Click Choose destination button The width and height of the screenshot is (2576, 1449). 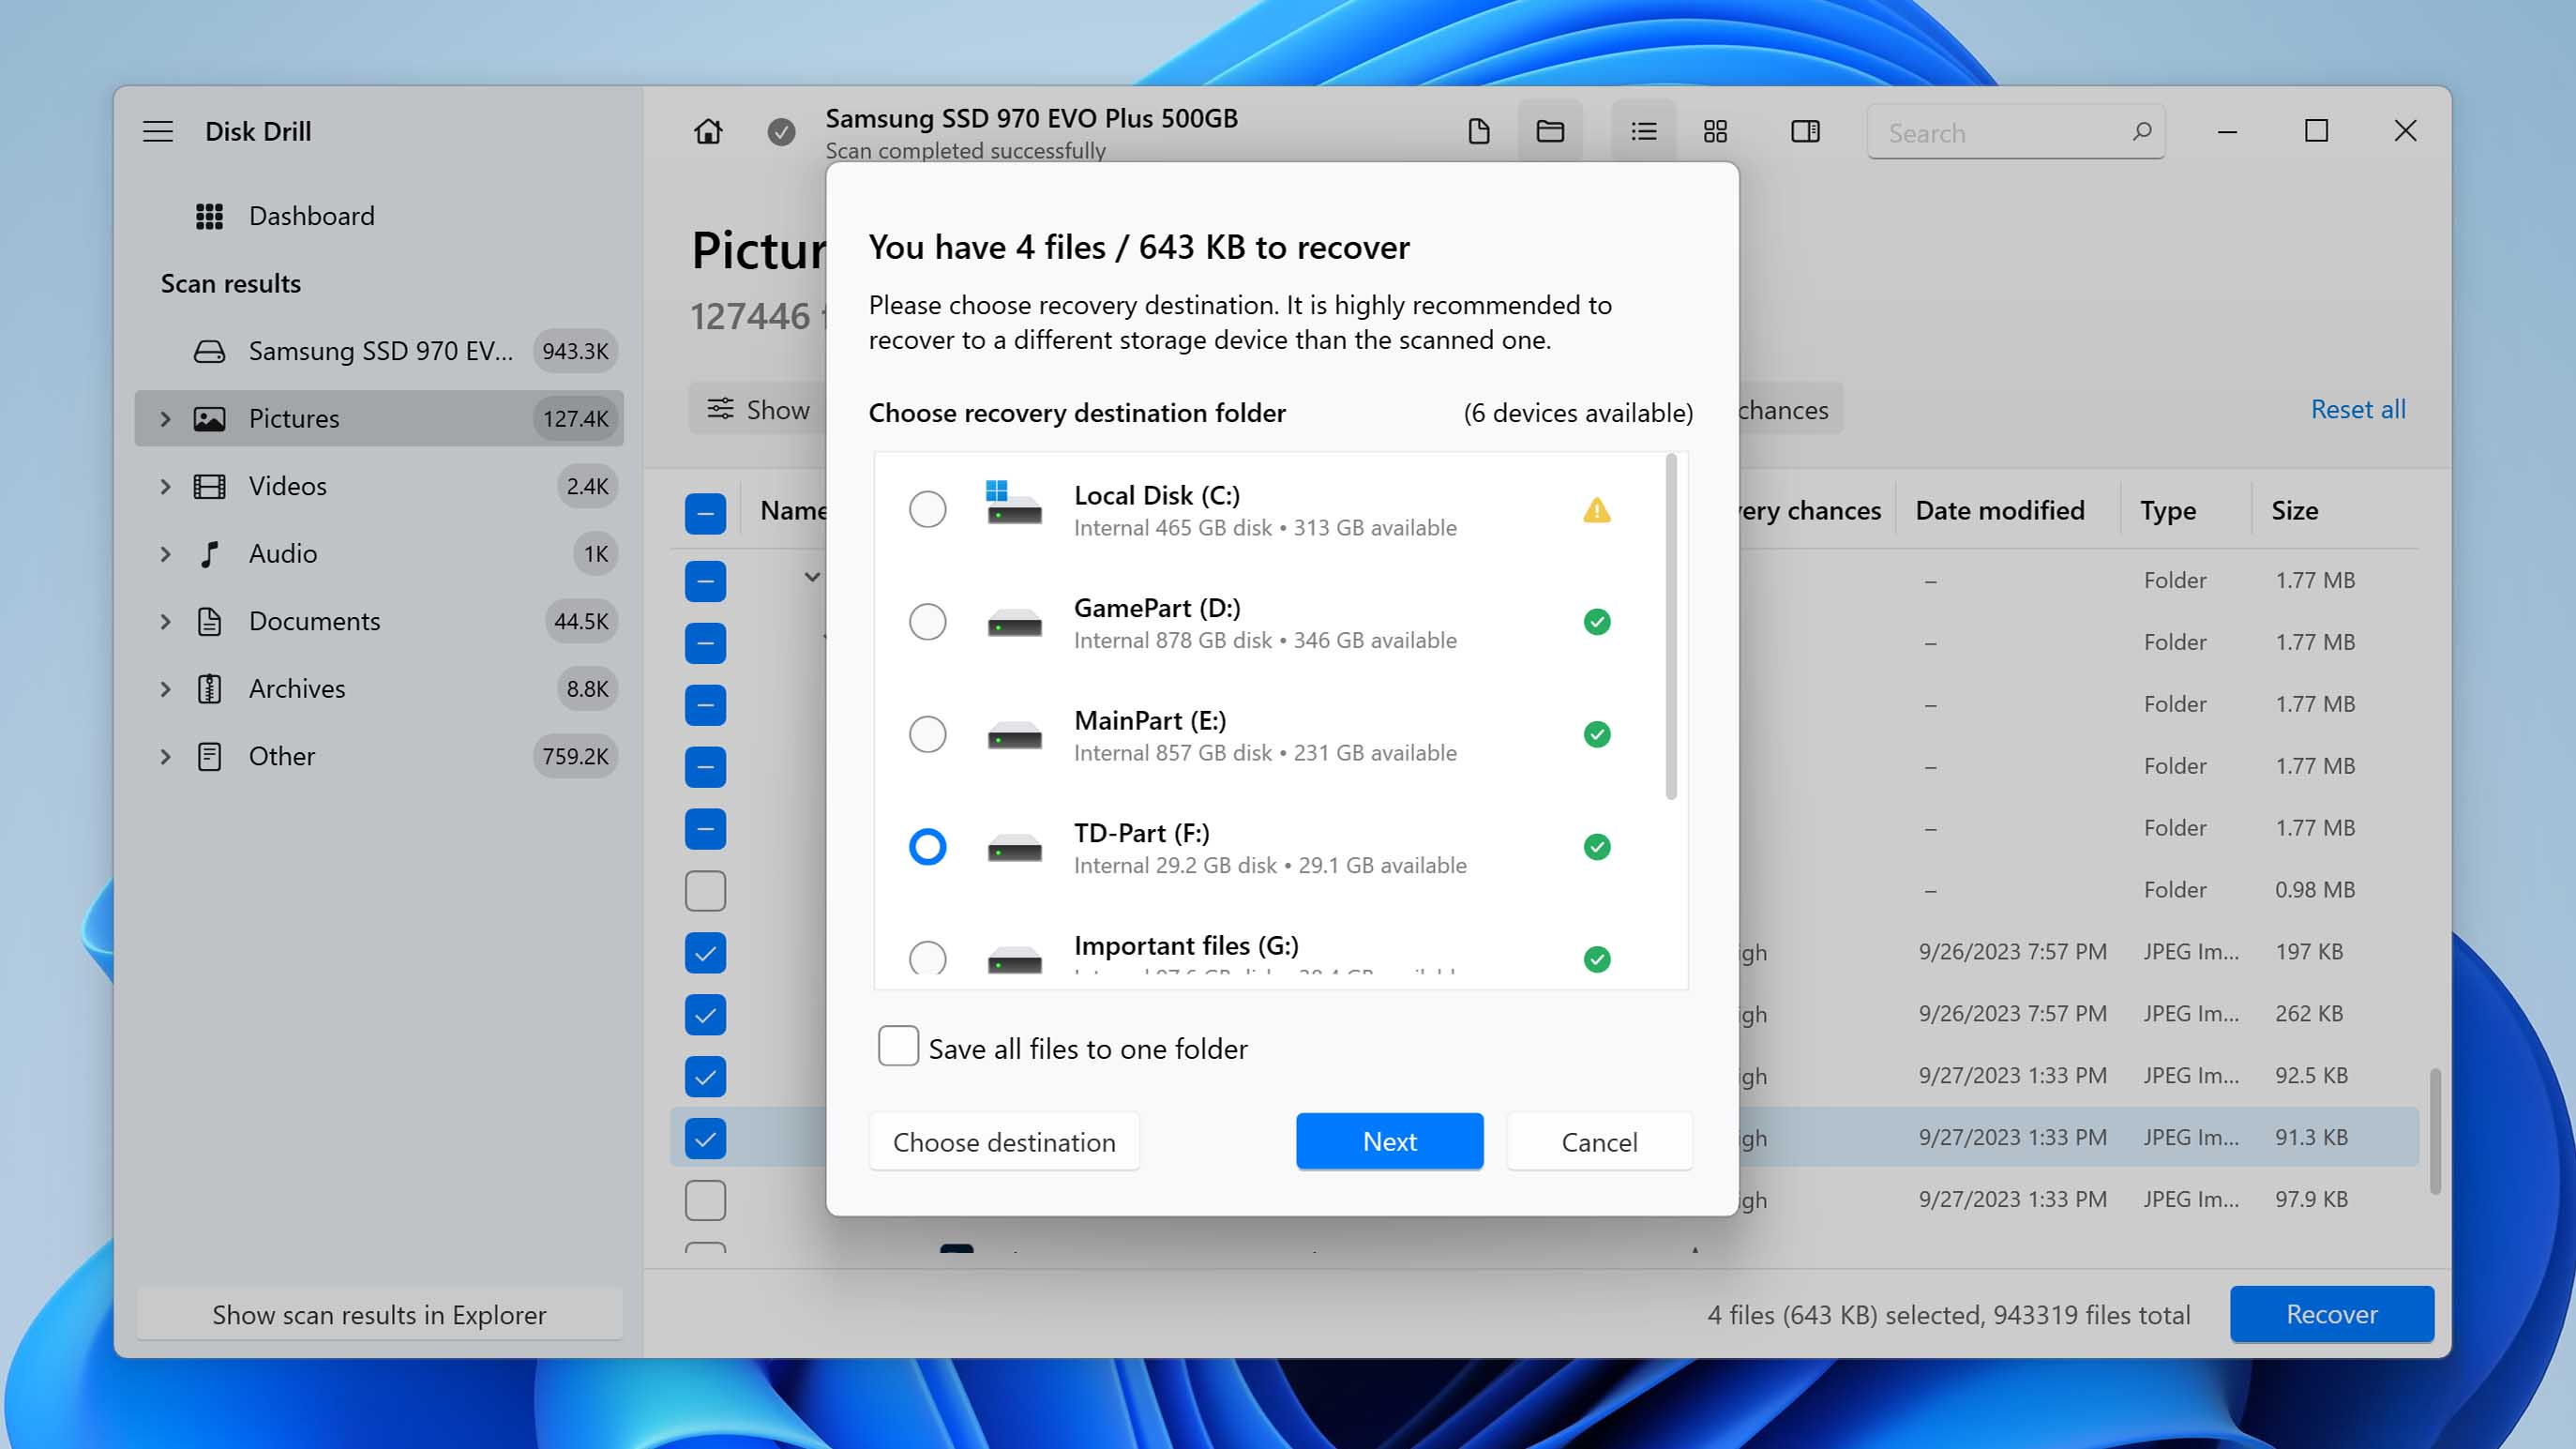tap(1004, 1141)
